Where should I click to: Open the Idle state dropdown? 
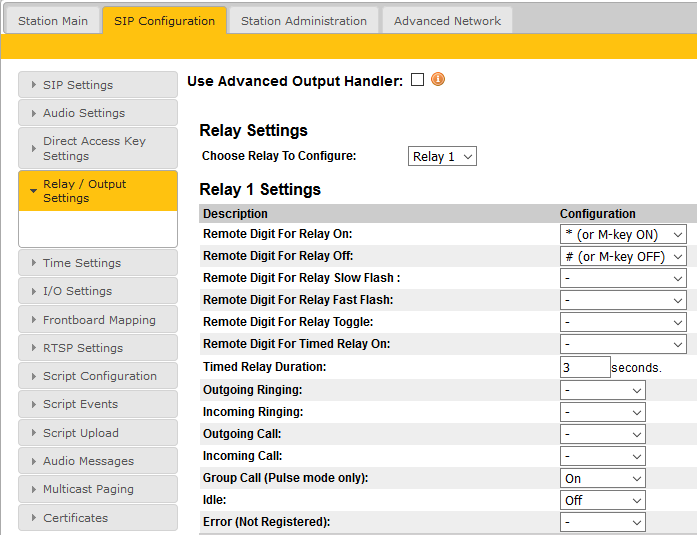[x=603, y=500]
